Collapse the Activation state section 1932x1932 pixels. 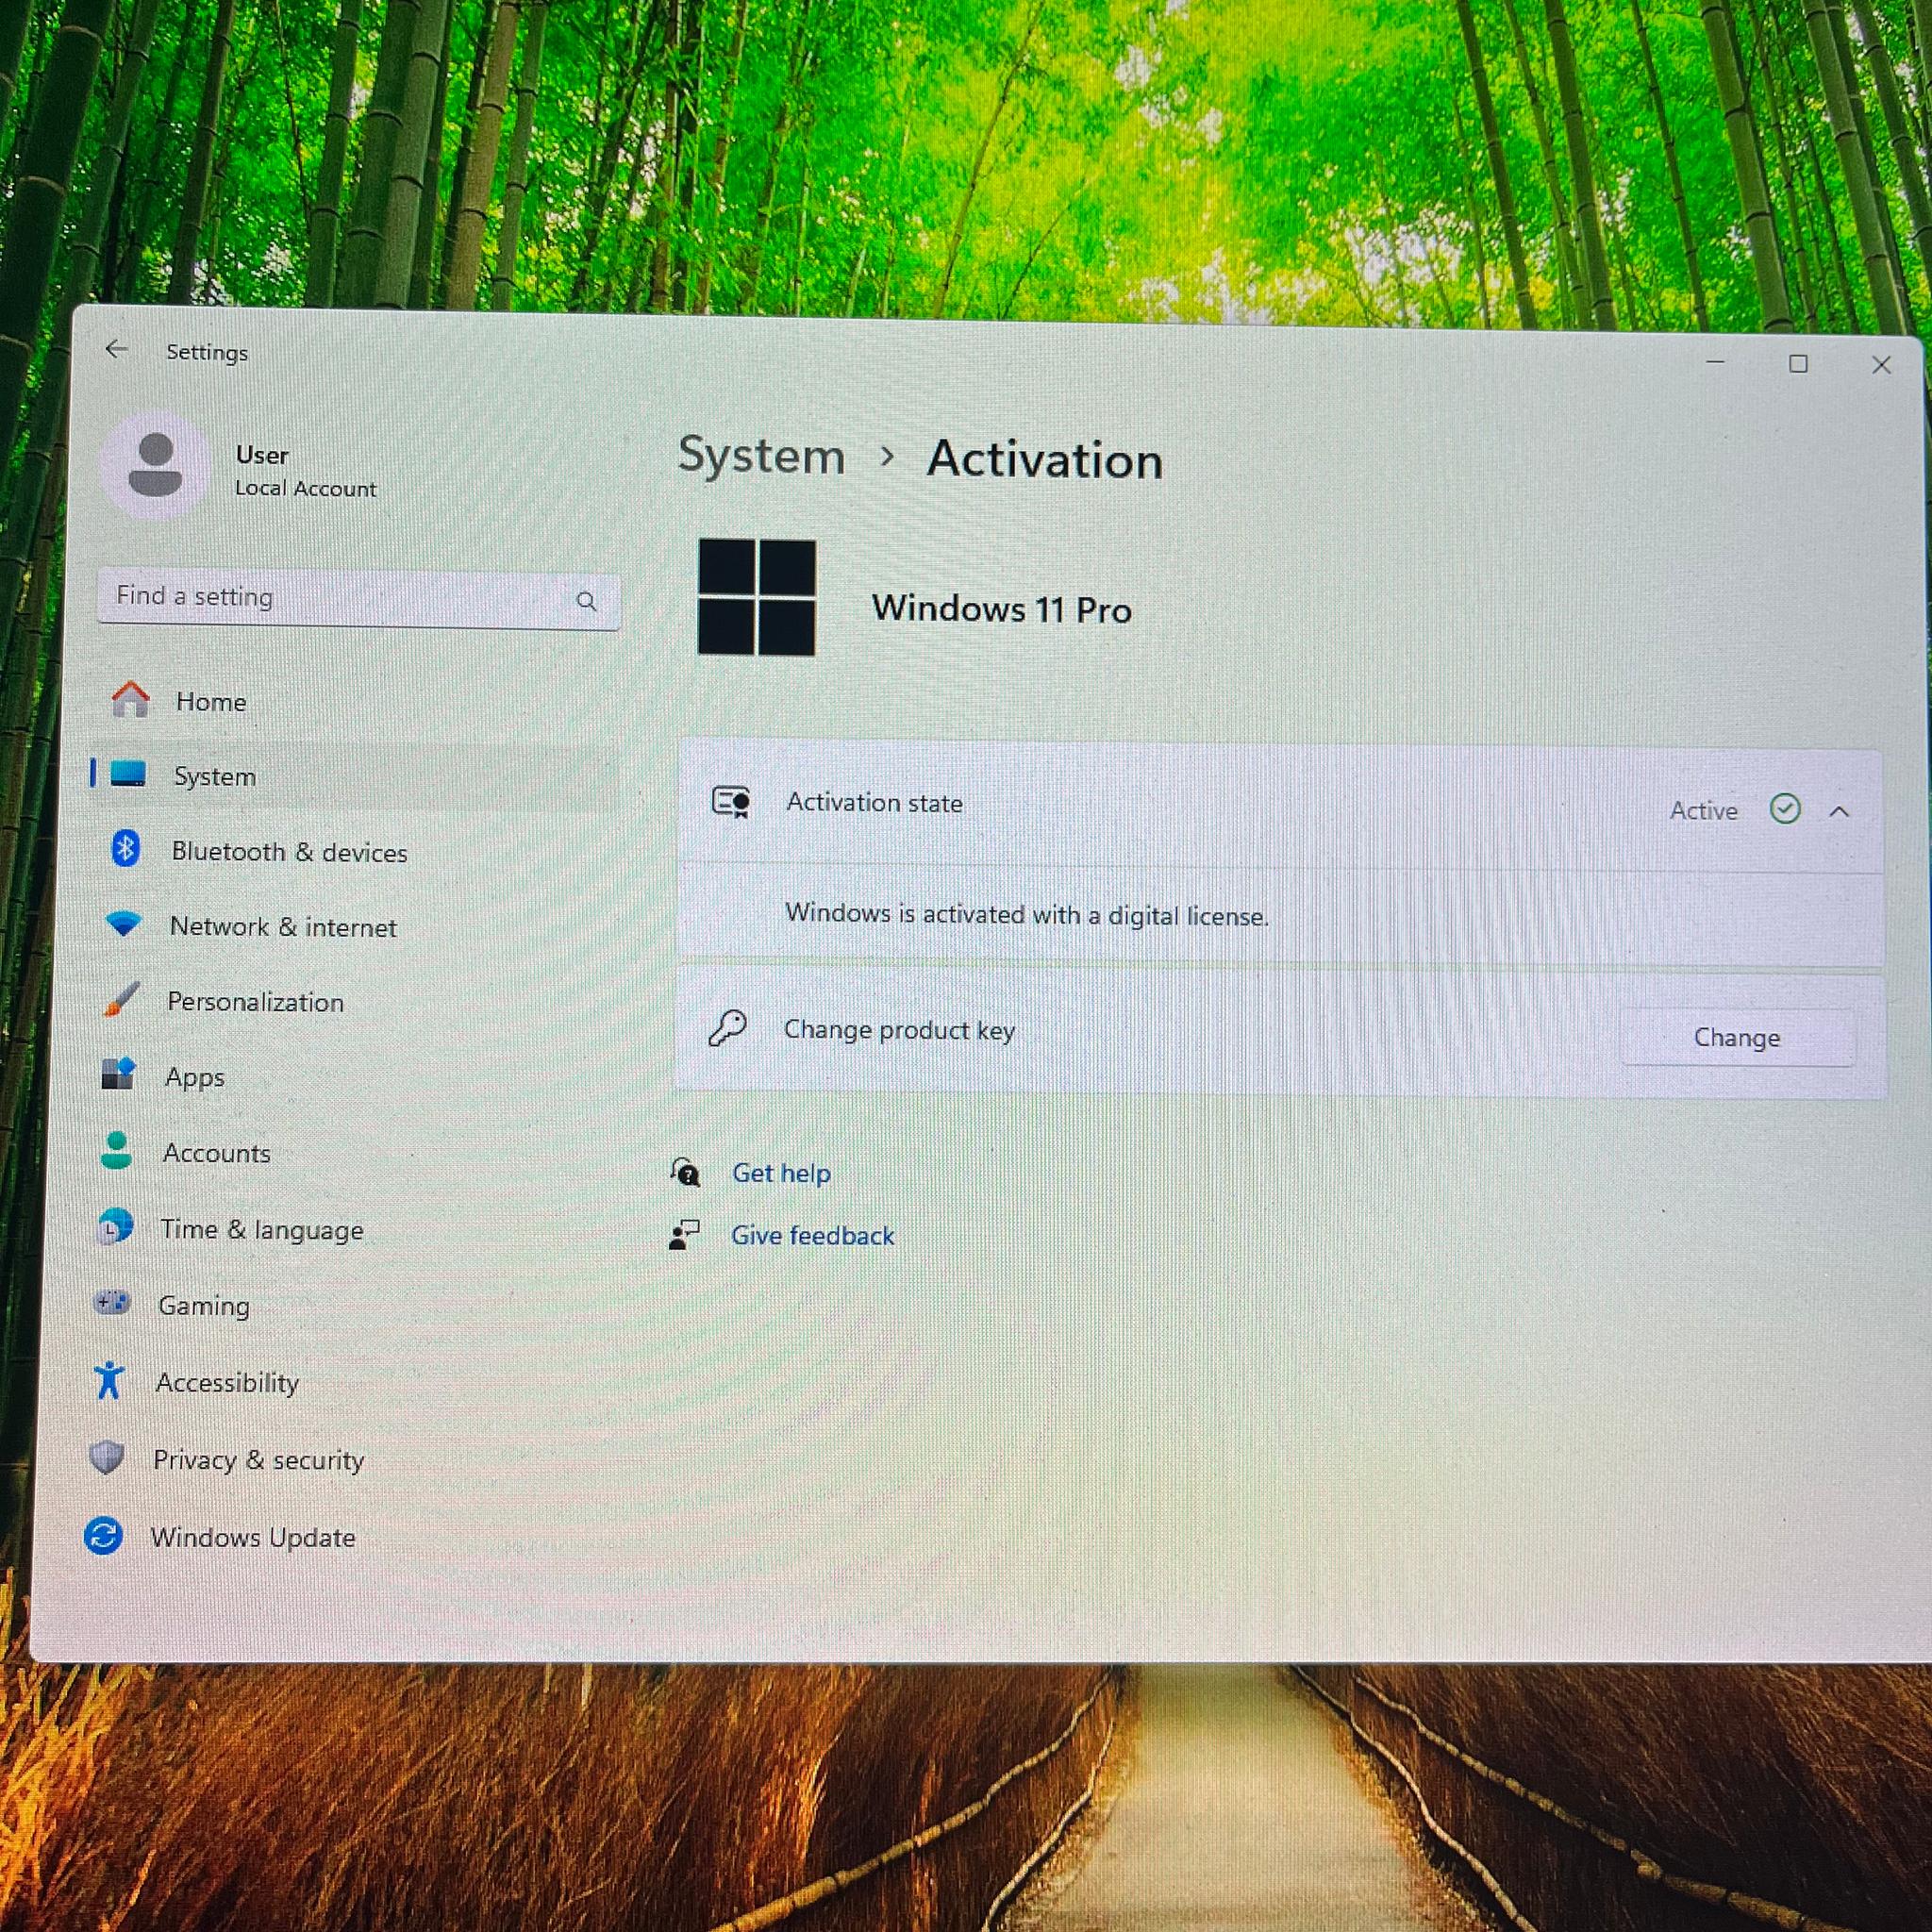coord(1839,811)
